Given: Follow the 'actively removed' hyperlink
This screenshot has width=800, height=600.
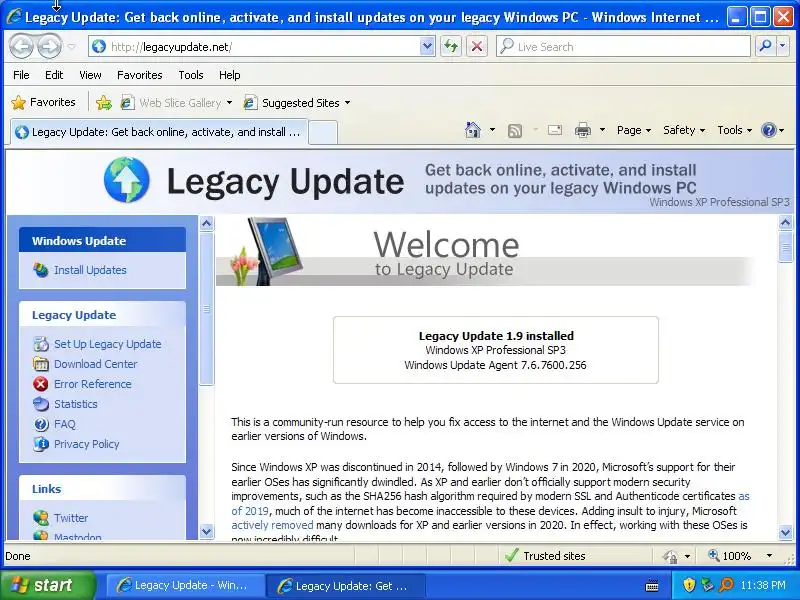Looking at the screenshot, I should tap(272, 525).
